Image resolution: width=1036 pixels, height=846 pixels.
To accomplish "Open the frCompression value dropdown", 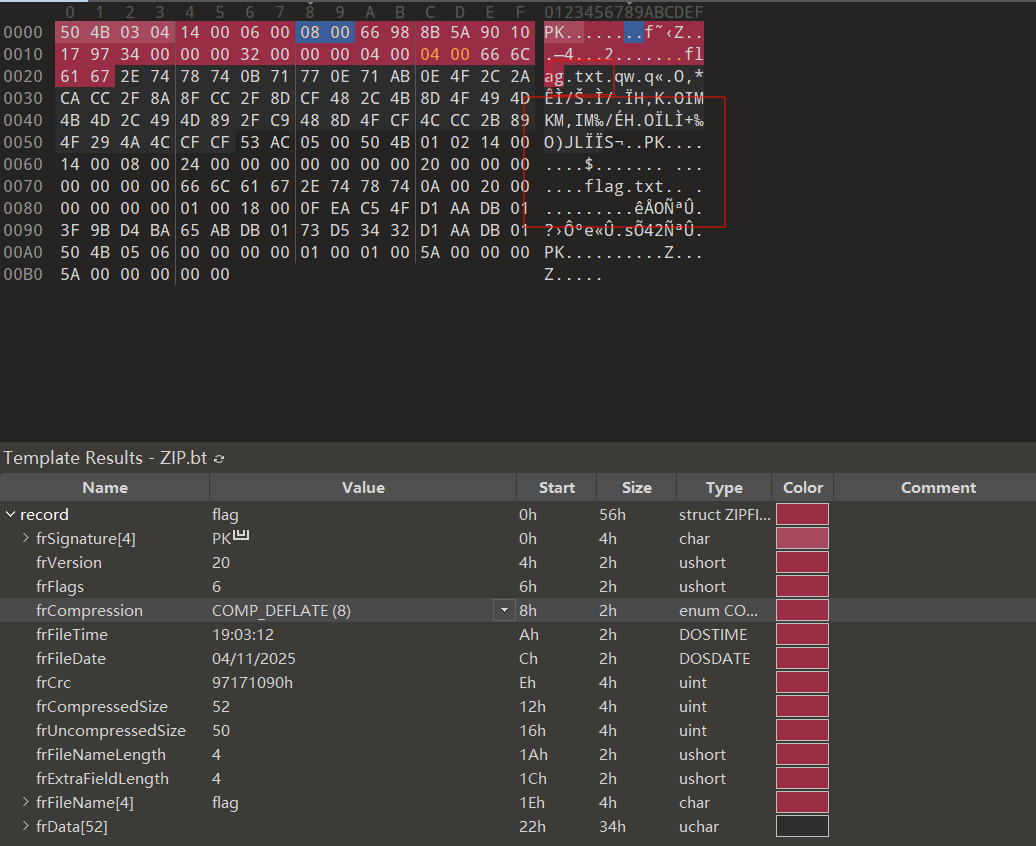I will 504,610.
